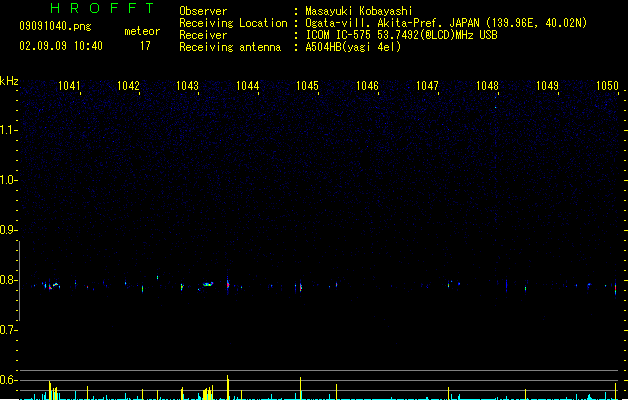Click the meteor label
This screenshot has height=400, width=629.
click(x=142, y=31)
